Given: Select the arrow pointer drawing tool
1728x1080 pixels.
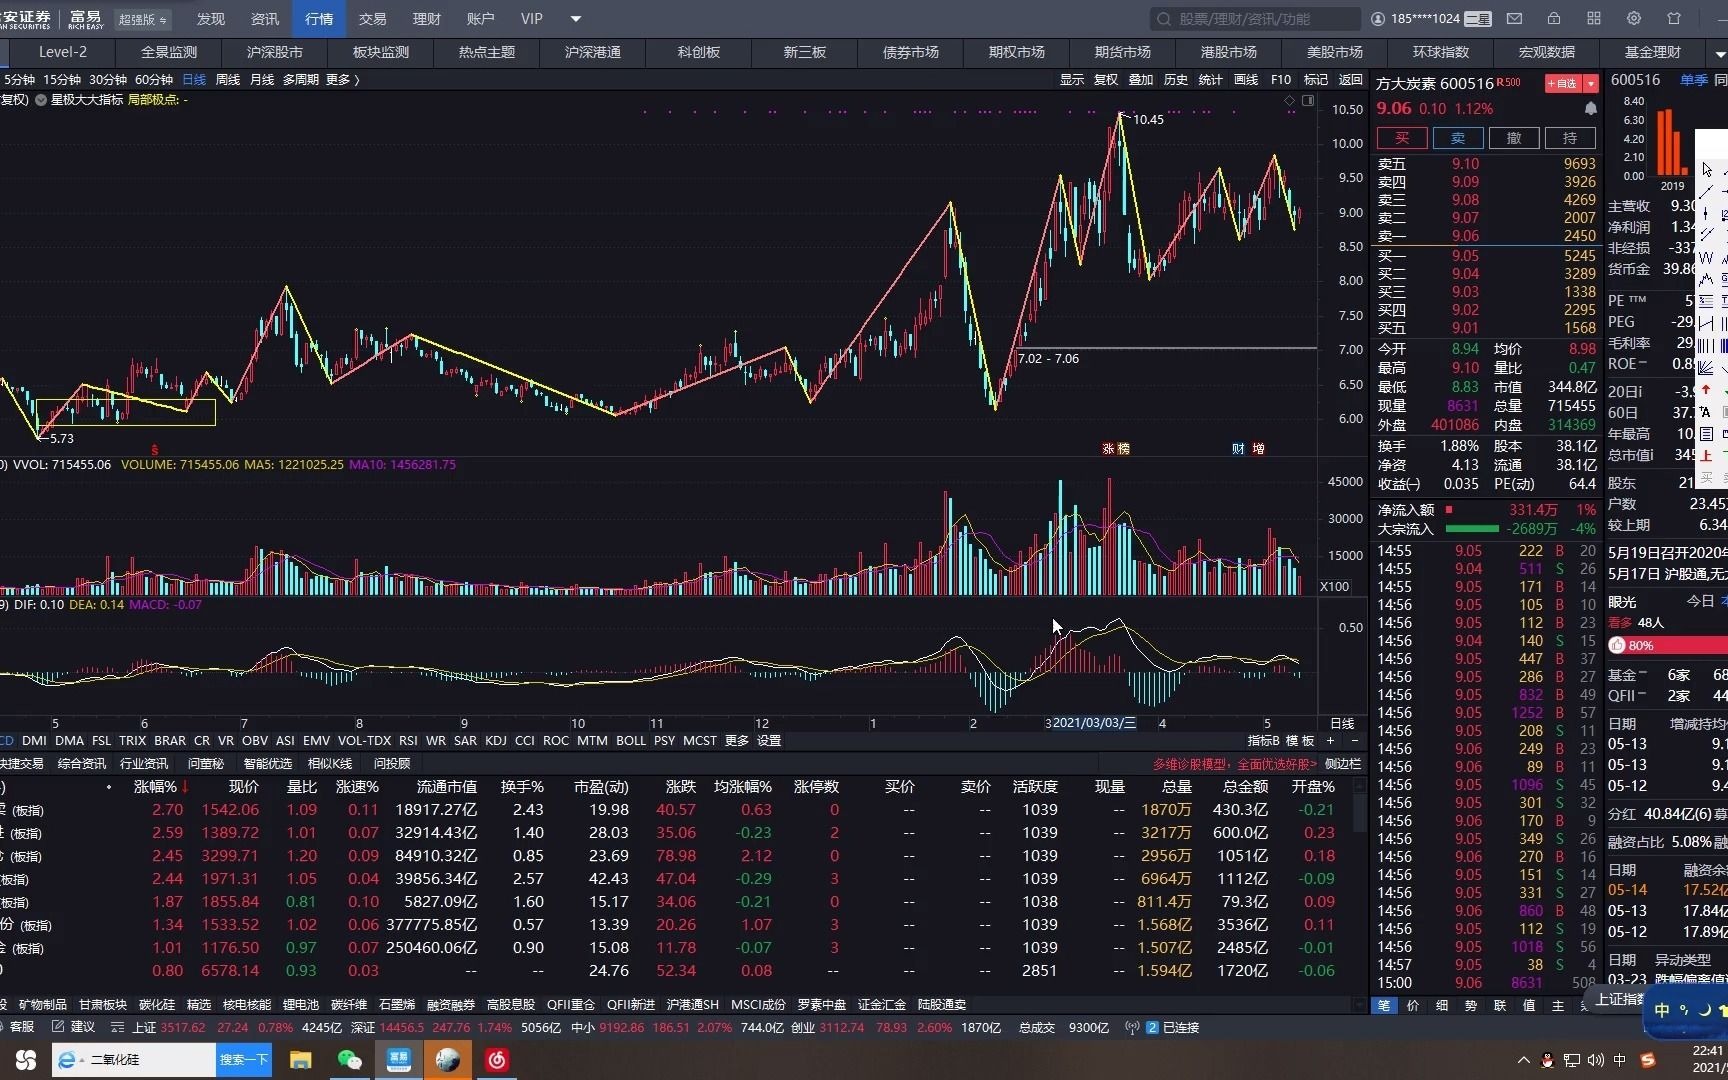Looking at the screenshot, I should point(1707,169).
